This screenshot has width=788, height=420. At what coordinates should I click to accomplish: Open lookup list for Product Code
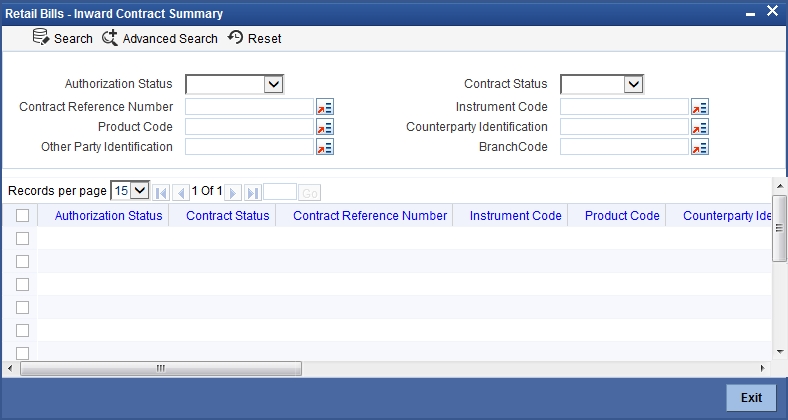(x=325, y=127)
